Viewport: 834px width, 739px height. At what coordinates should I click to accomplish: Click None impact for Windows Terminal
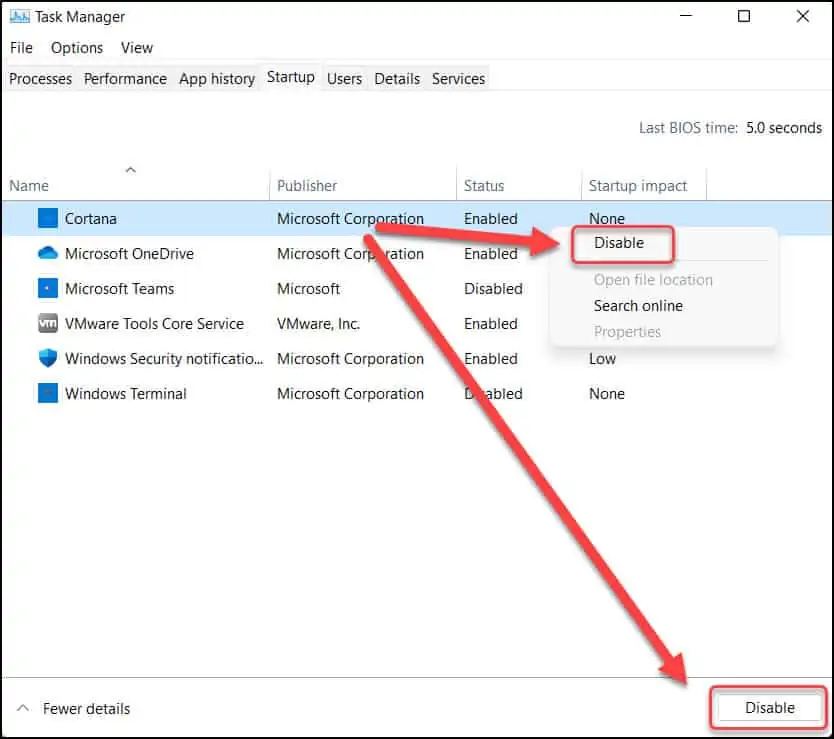[x=606, y=394]
